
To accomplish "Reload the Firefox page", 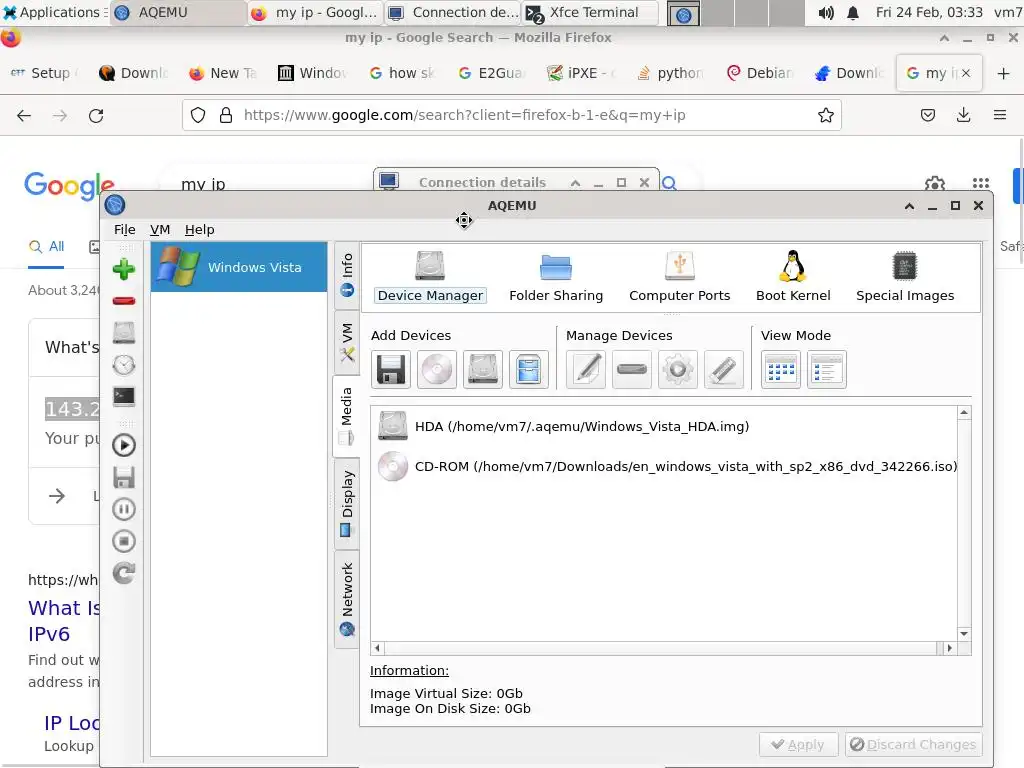I will pyautogui.click(x=96, y=116).
